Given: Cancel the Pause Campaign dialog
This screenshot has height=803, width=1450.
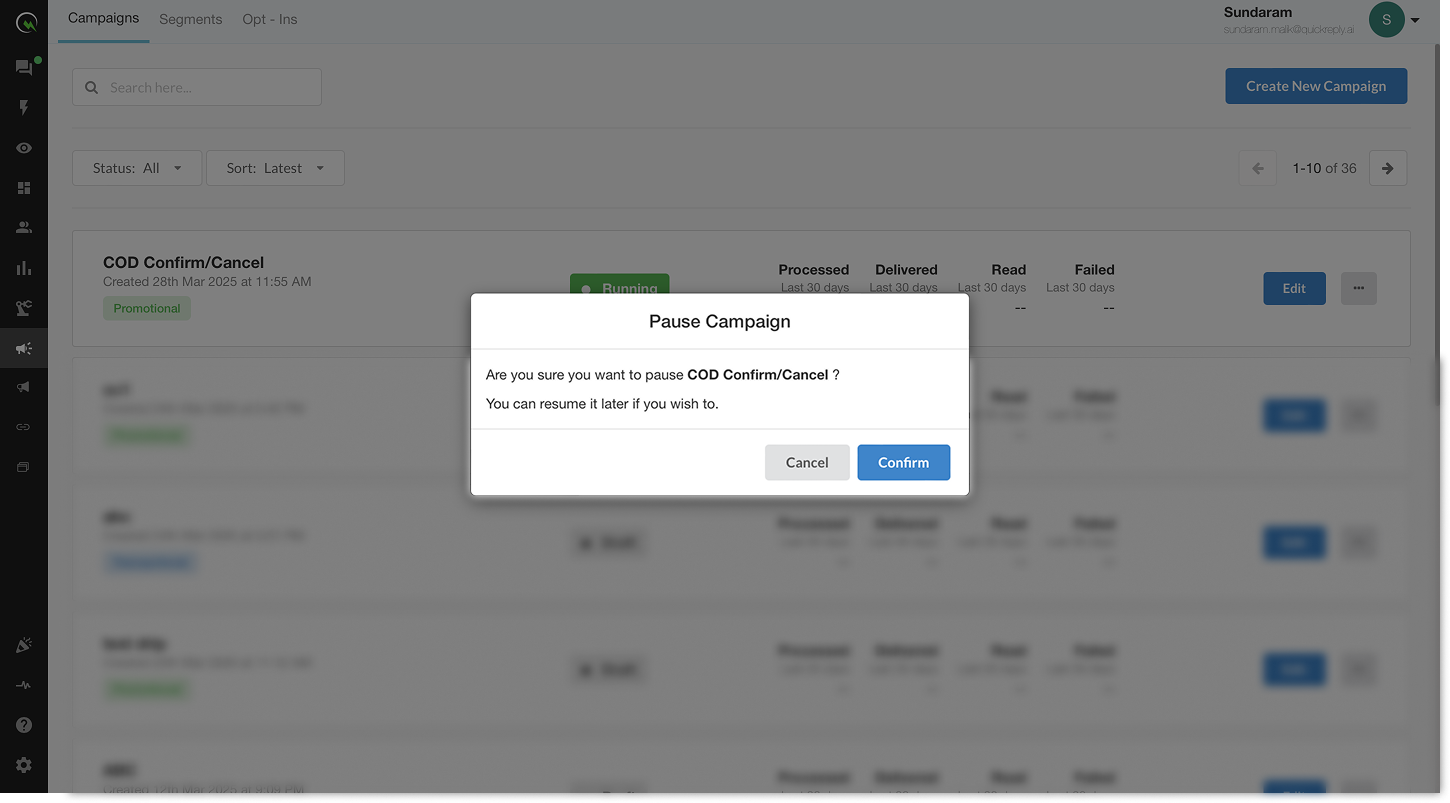Looking at the screenshot, I should [x=806, y=462].
